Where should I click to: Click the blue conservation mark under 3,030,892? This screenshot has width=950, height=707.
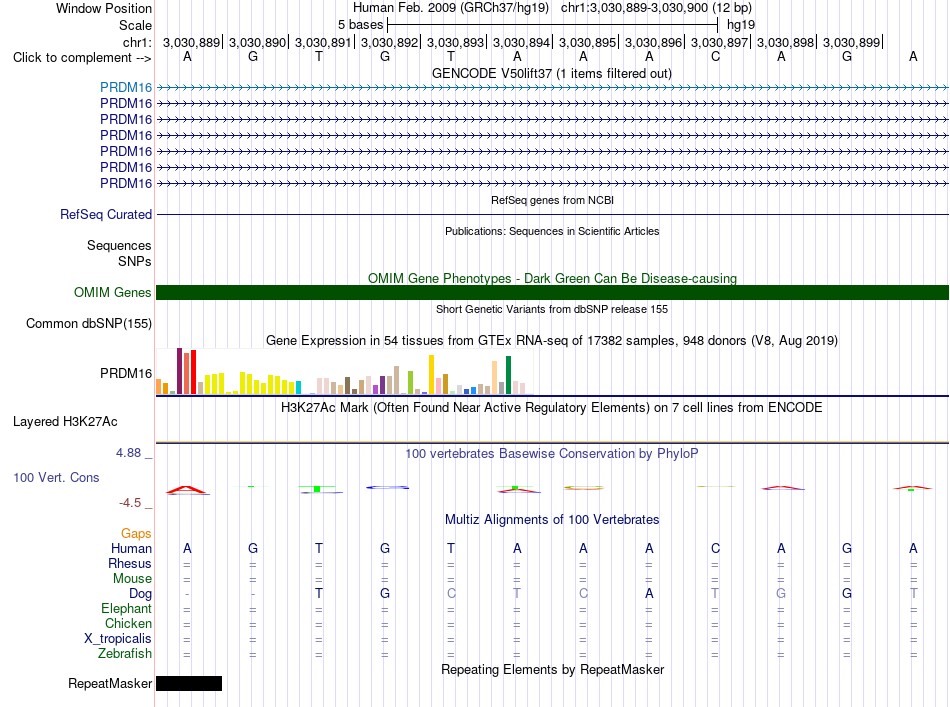(388, 487)
